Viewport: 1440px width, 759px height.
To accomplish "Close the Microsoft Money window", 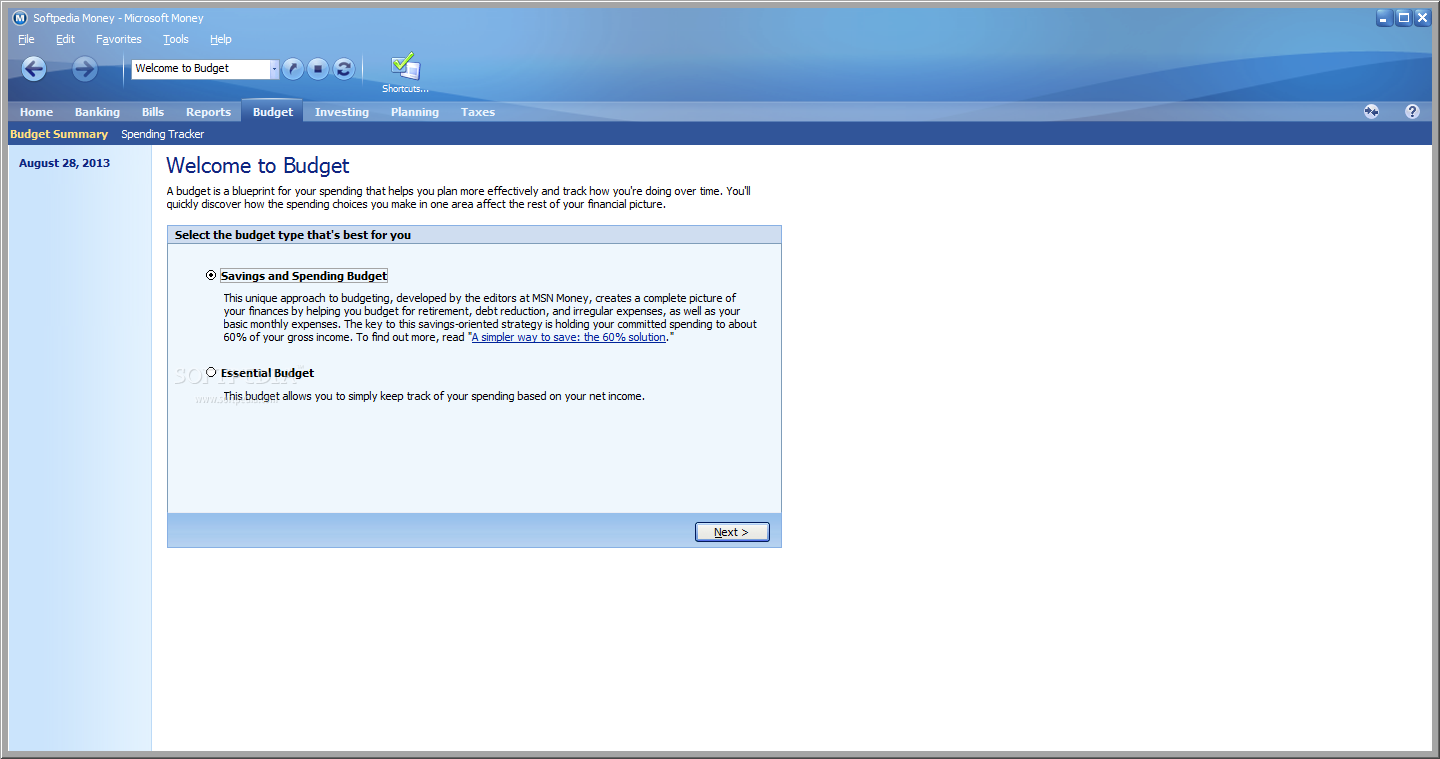I will click(1422, 18).
